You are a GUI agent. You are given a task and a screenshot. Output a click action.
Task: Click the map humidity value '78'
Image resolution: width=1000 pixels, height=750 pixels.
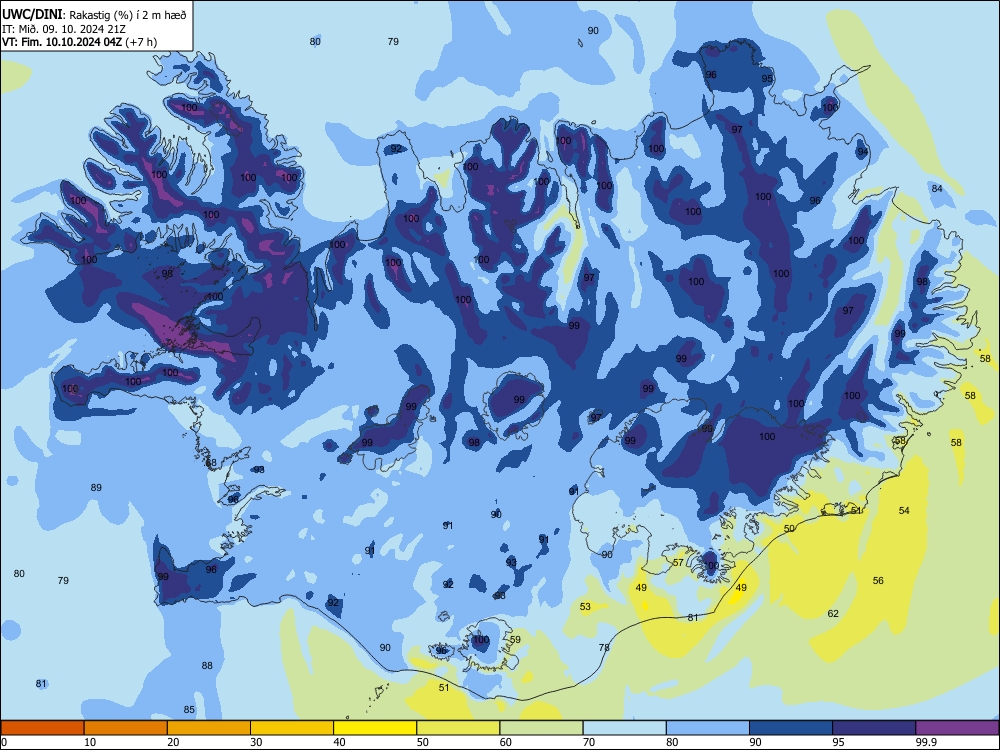pos(604,647)
